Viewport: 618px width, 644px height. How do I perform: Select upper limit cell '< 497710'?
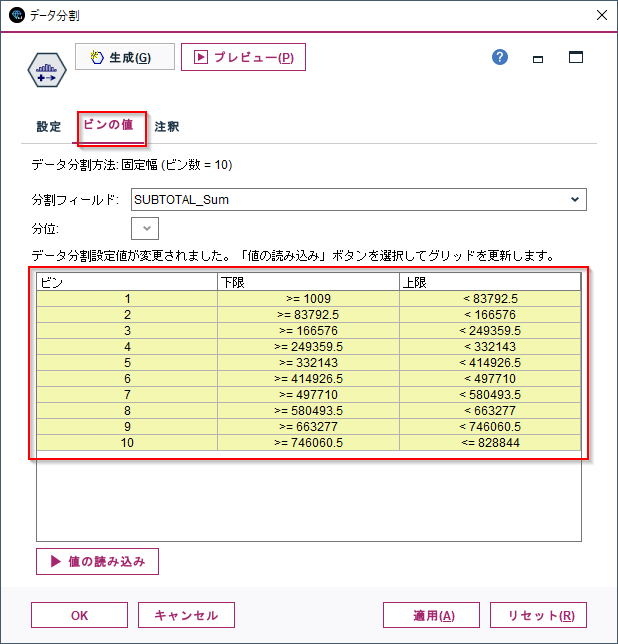490,379
